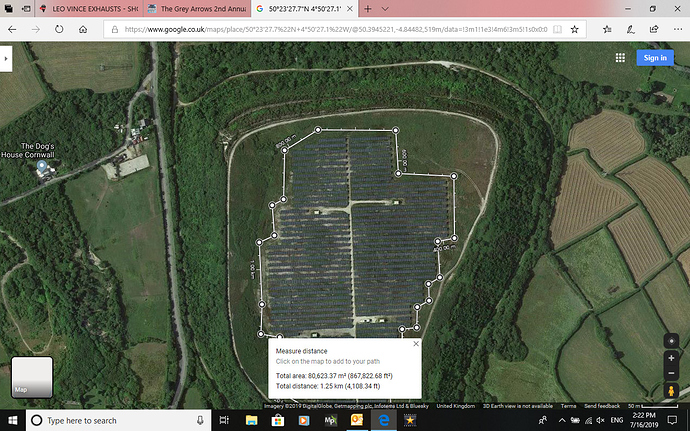Share this page from browser toolbar
Screen dimensions: 690x431
pos(654,29)
